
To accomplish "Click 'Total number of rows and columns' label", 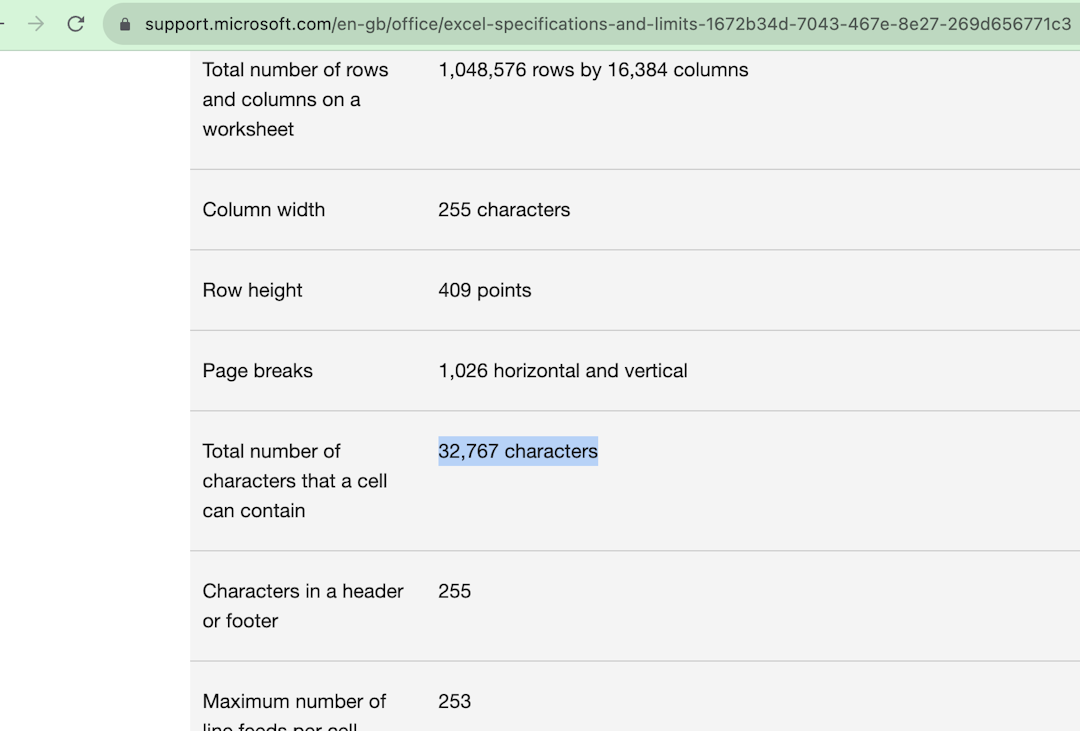I will pyautogui.click(x=295, y=99).
